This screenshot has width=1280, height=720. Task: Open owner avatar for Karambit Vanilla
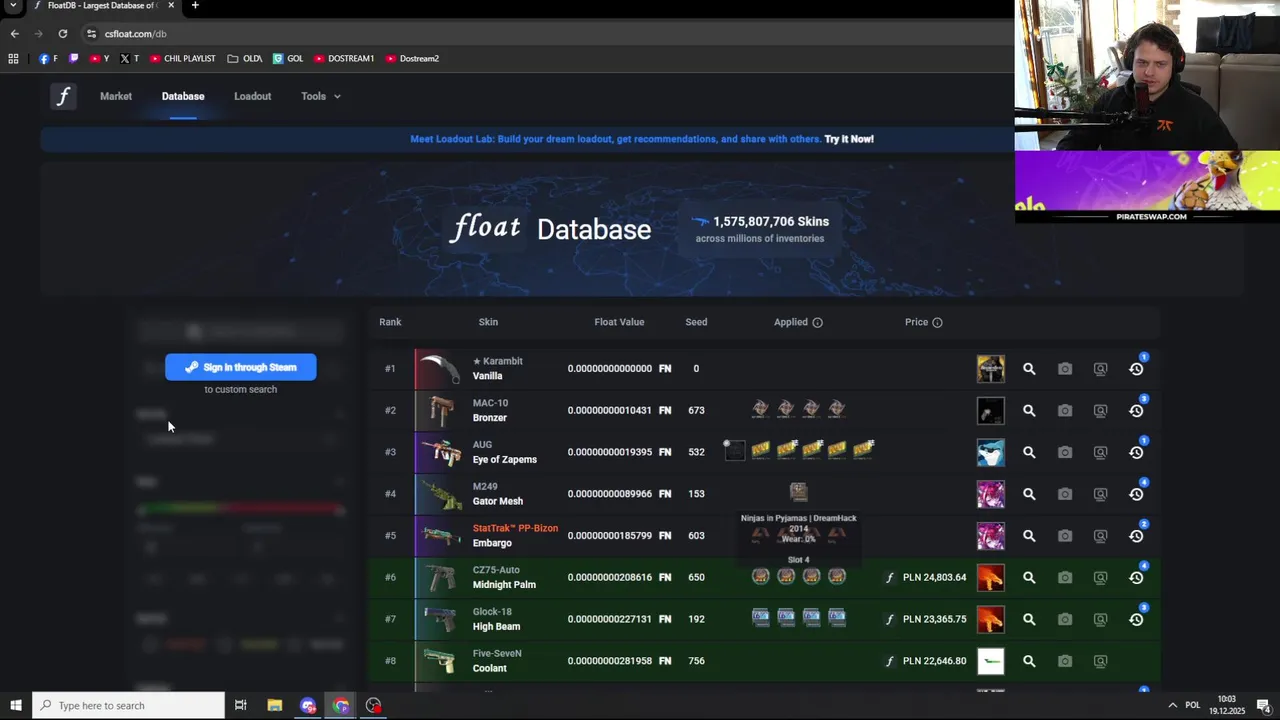991,369
